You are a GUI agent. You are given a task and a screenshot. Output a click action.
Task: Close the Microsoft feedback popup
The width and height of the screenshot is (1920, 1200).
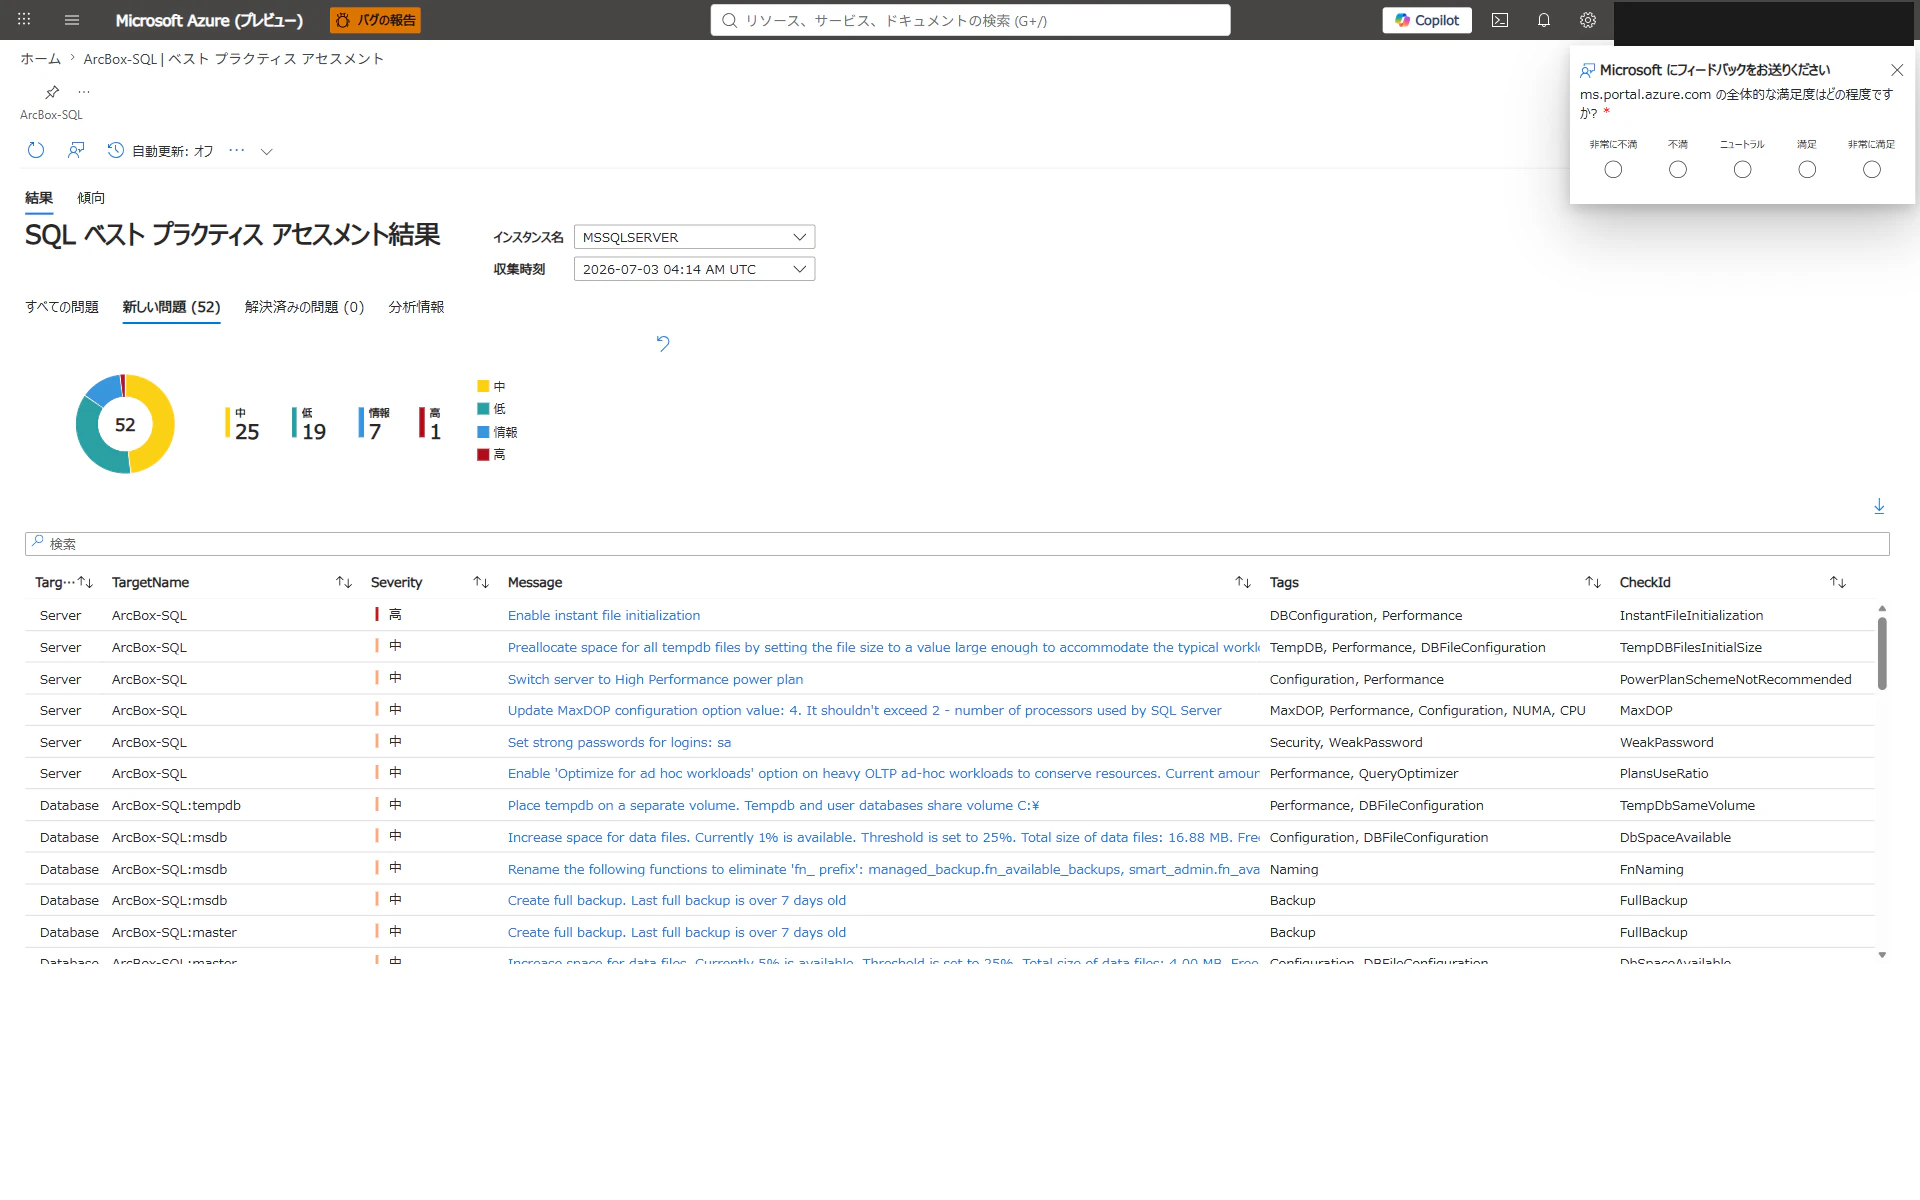[1897, 70]
